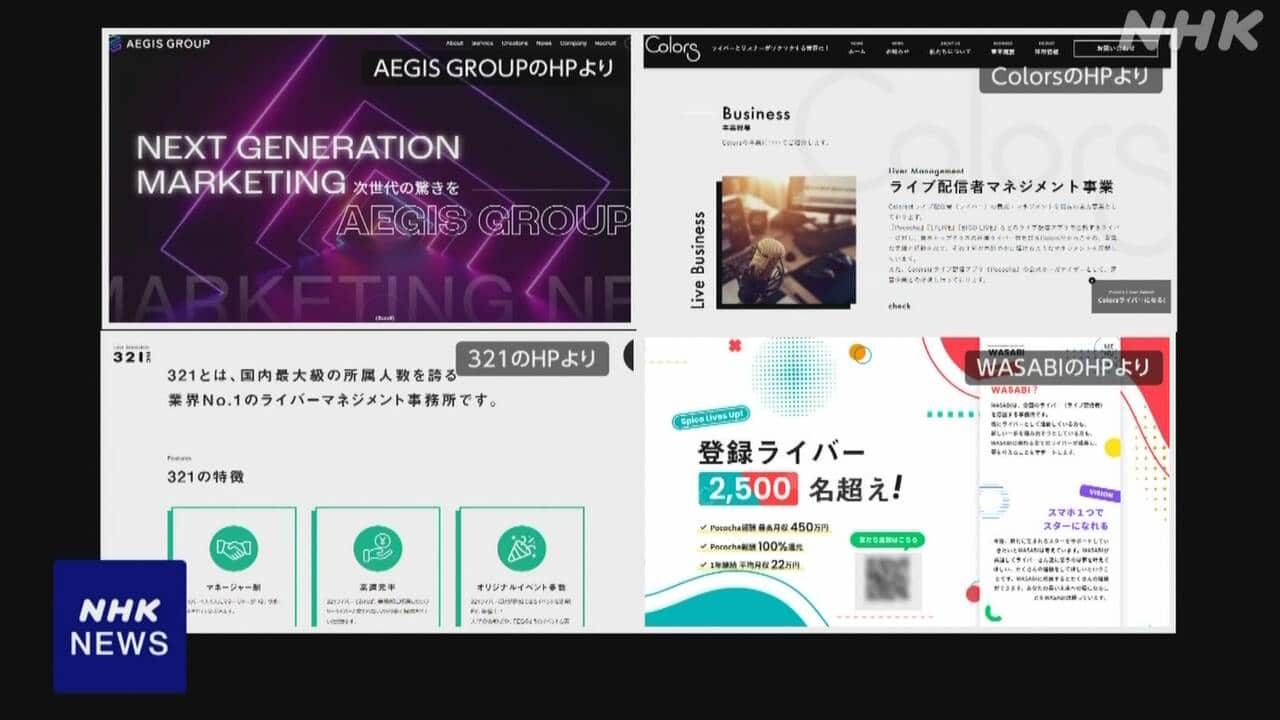
Task: Open the About menu on AEGIS site
Action: point(454,44)
